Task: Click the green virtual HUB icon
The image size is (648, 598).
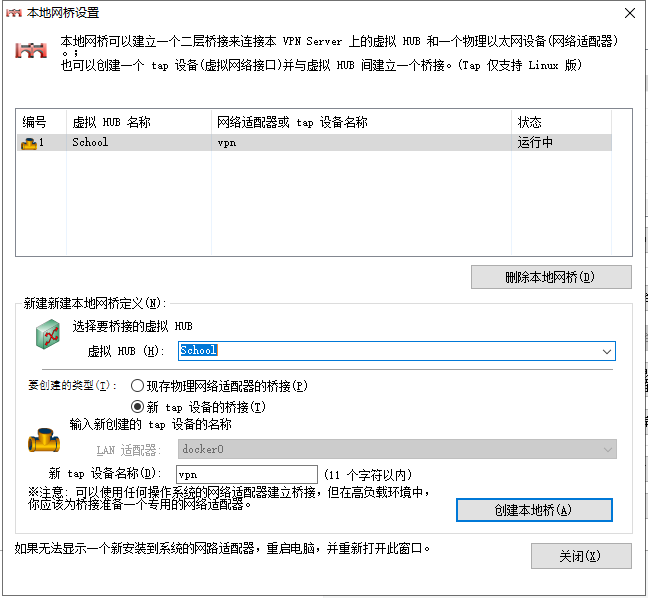Action: click(48, 336)
